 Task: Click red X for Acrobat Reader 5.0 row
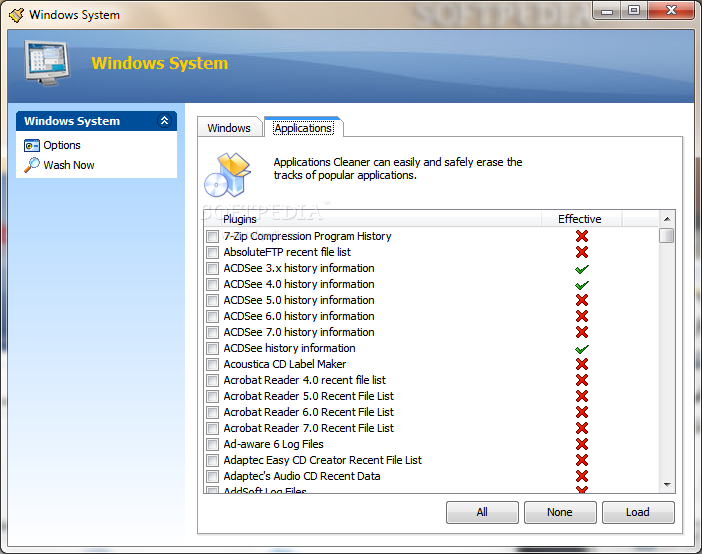[x=582, y=396]
